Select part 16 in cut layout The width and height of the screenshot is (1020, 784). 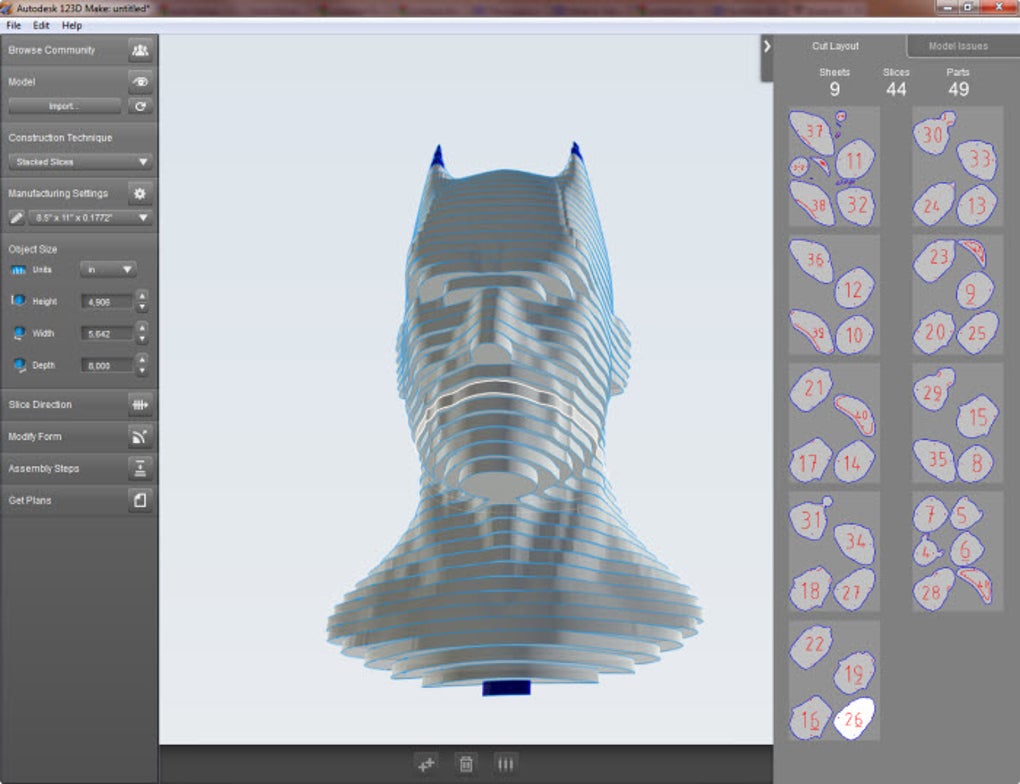coord(810,718)
